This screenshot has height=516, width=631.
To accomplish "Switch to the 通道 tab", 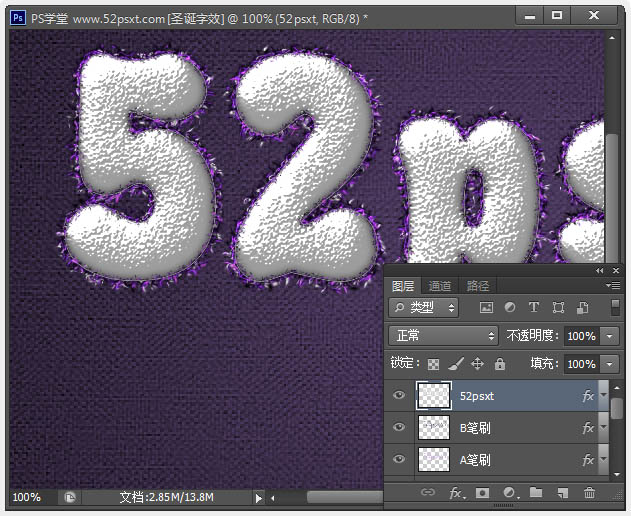I will point(440,285).
